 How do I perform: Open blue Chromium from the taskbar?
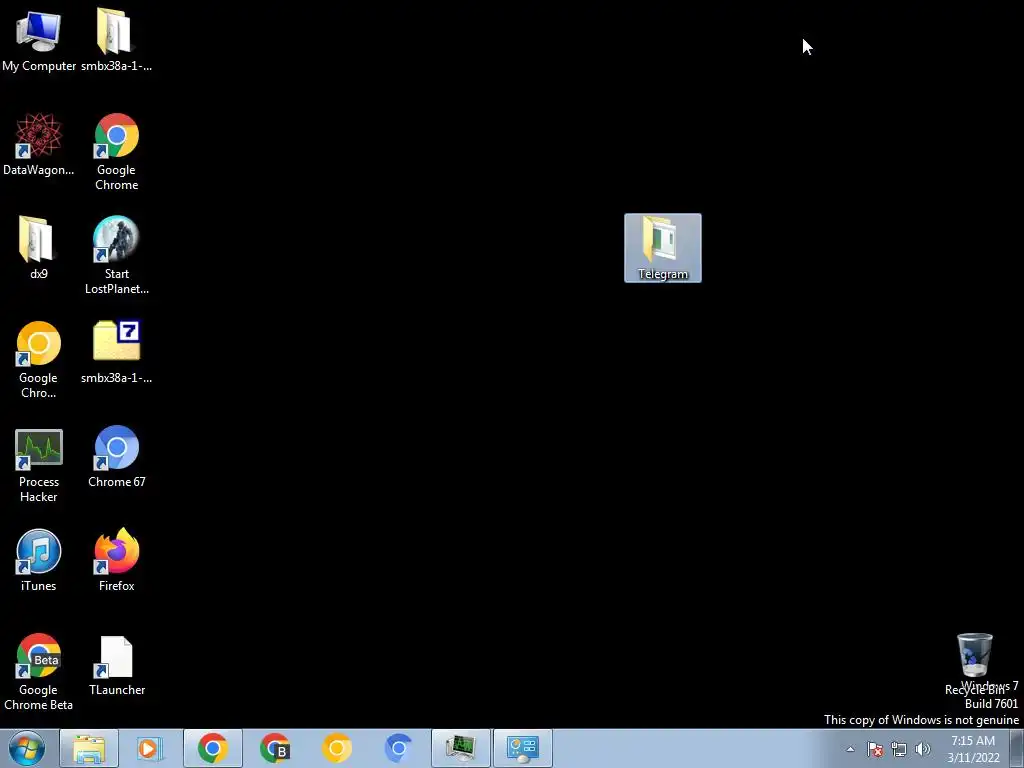398,748
